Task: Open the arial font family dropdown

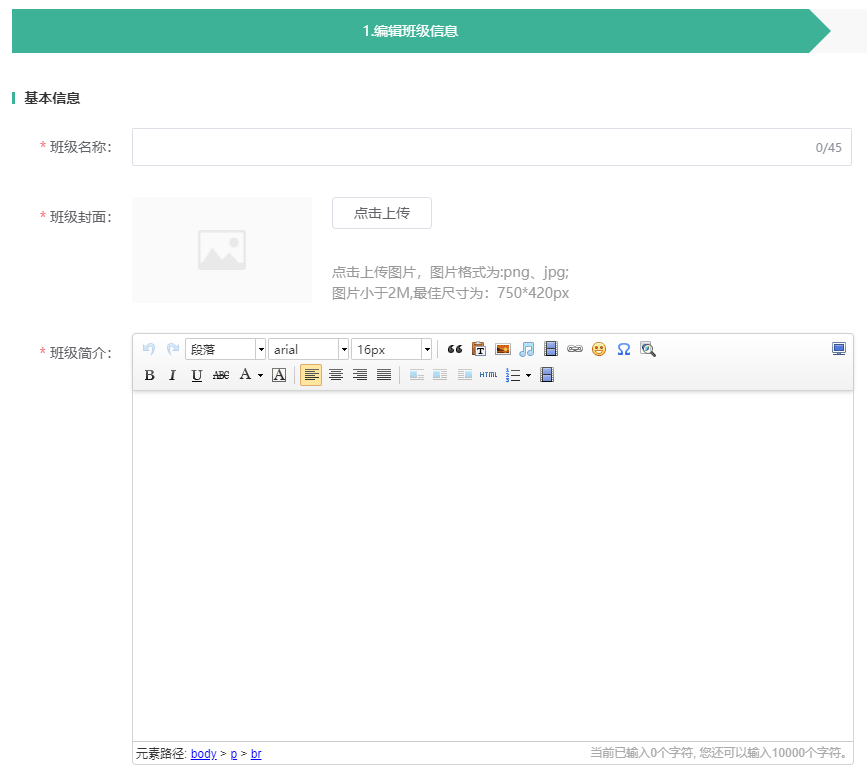Action: click(309, 349)
